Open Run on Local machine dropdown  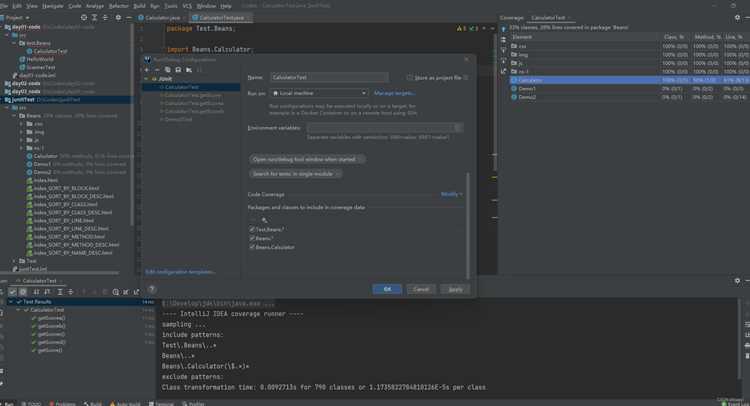pyautogui.click(x=319, y=93)
